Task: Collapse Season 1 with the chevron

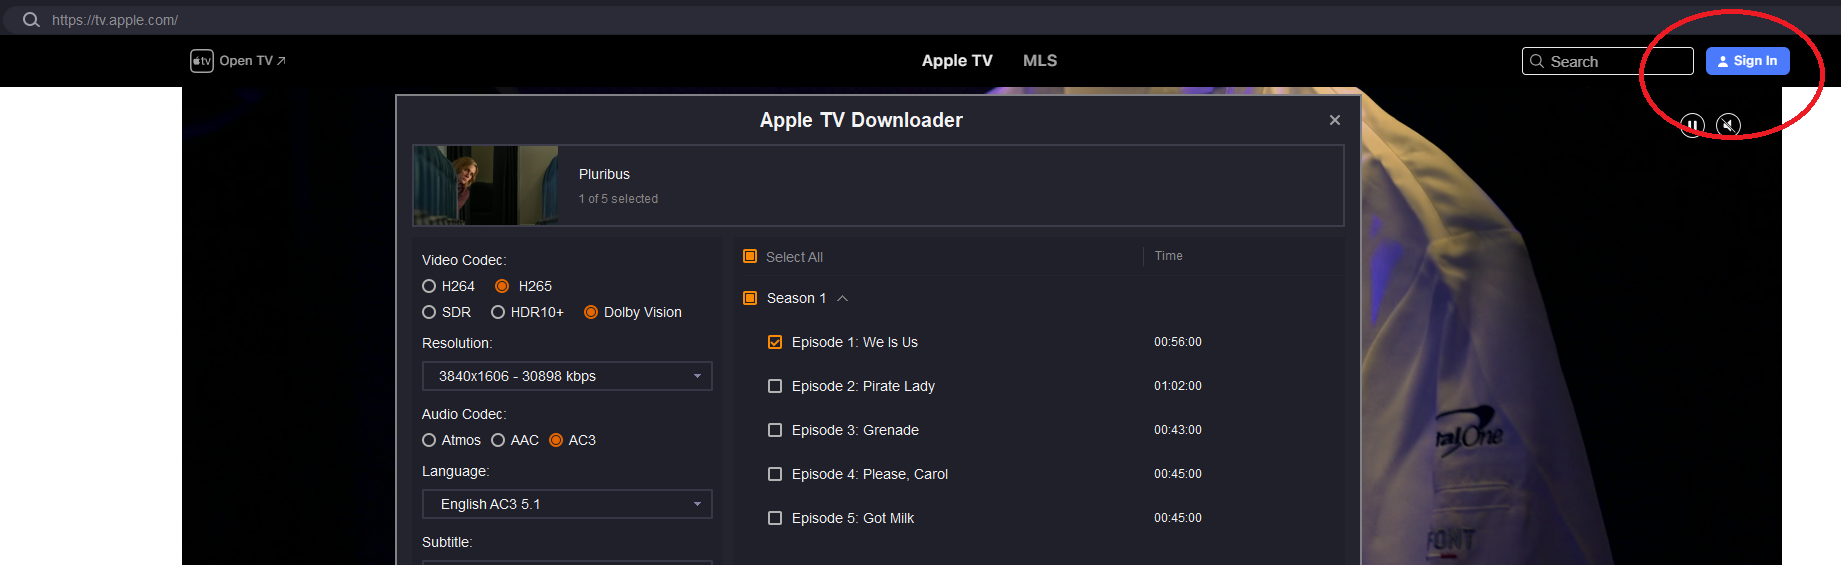Action: [842, 298]
